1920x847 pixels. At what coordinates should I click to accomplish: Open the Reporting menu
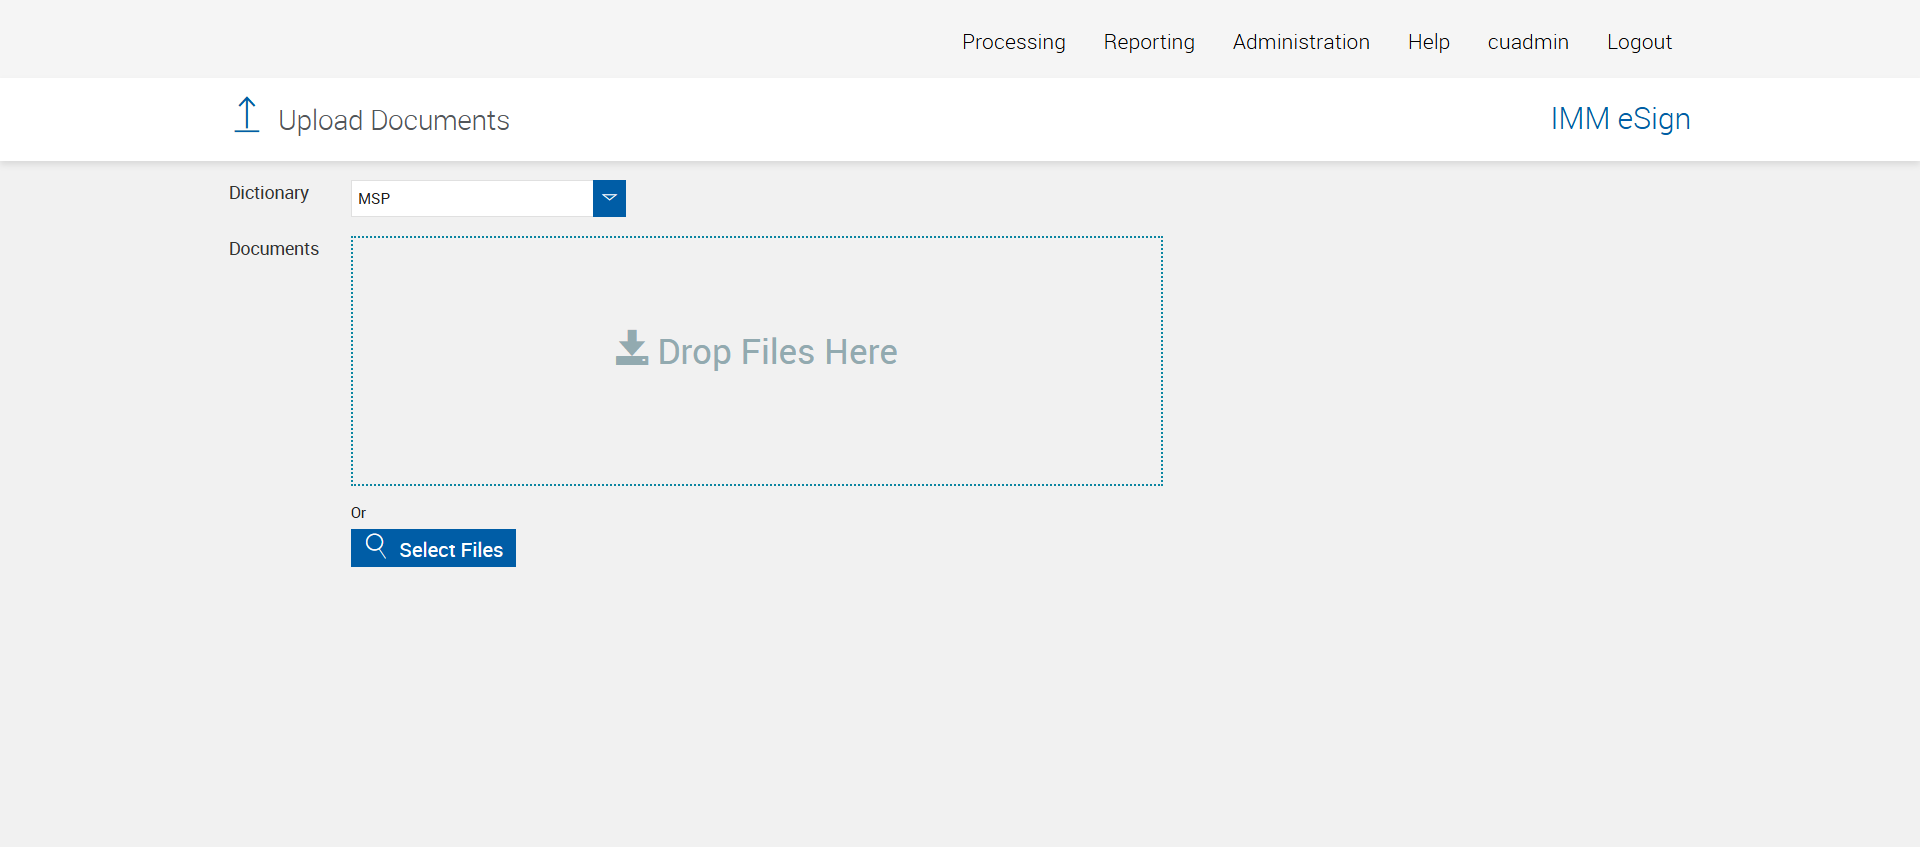pyautogui.click(x=1149, y=42)
